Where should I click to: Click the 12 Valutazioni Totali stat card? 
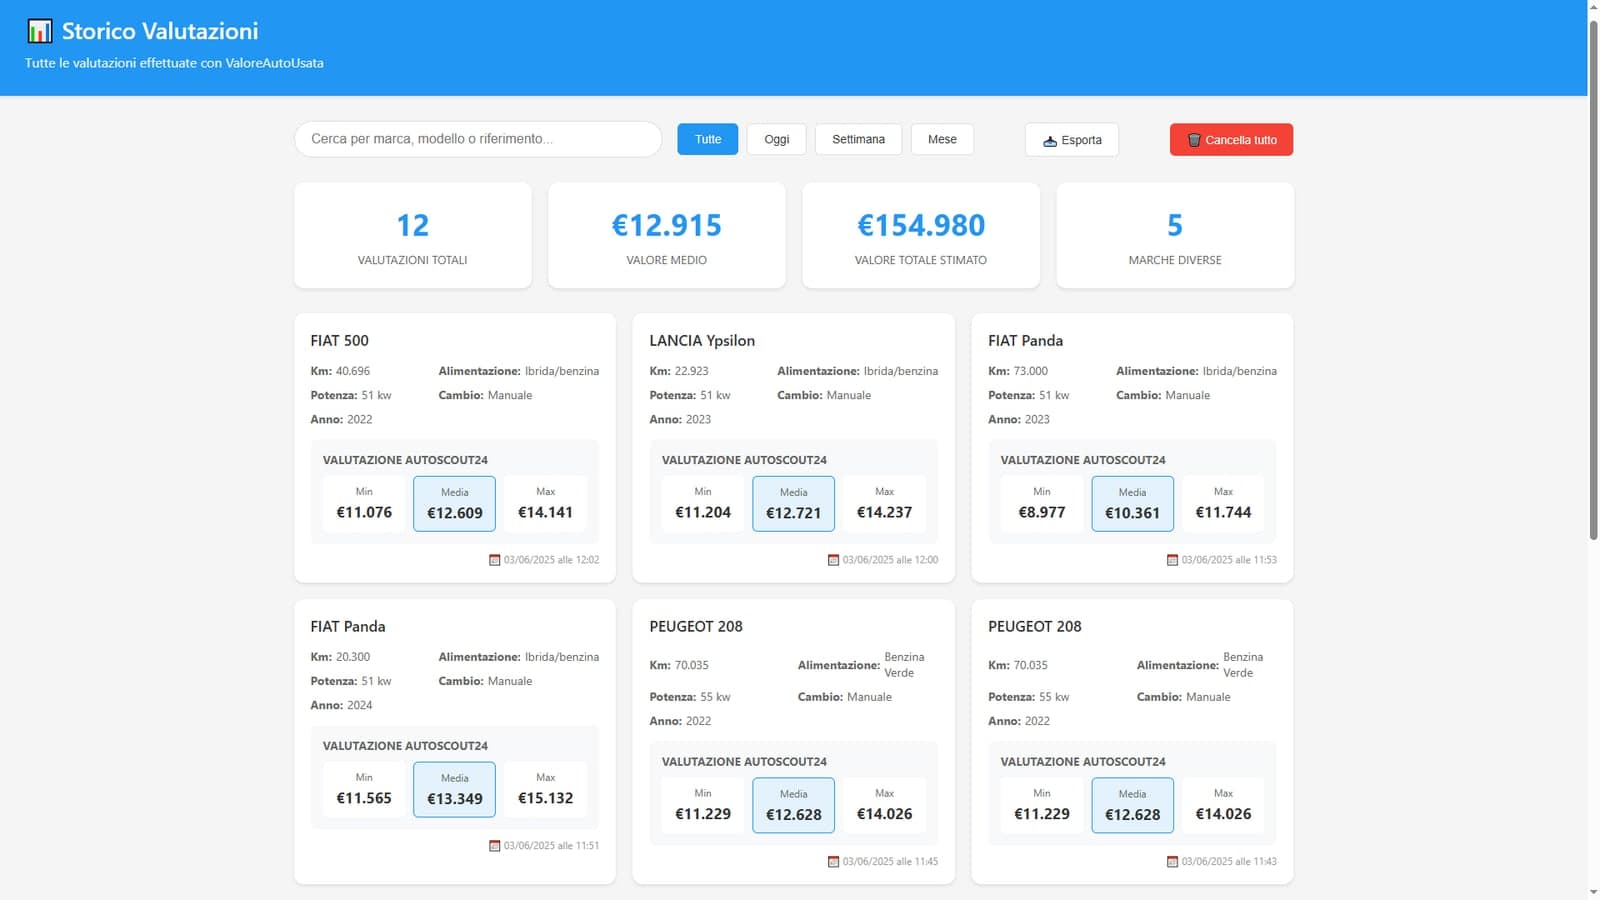[413, 235]
